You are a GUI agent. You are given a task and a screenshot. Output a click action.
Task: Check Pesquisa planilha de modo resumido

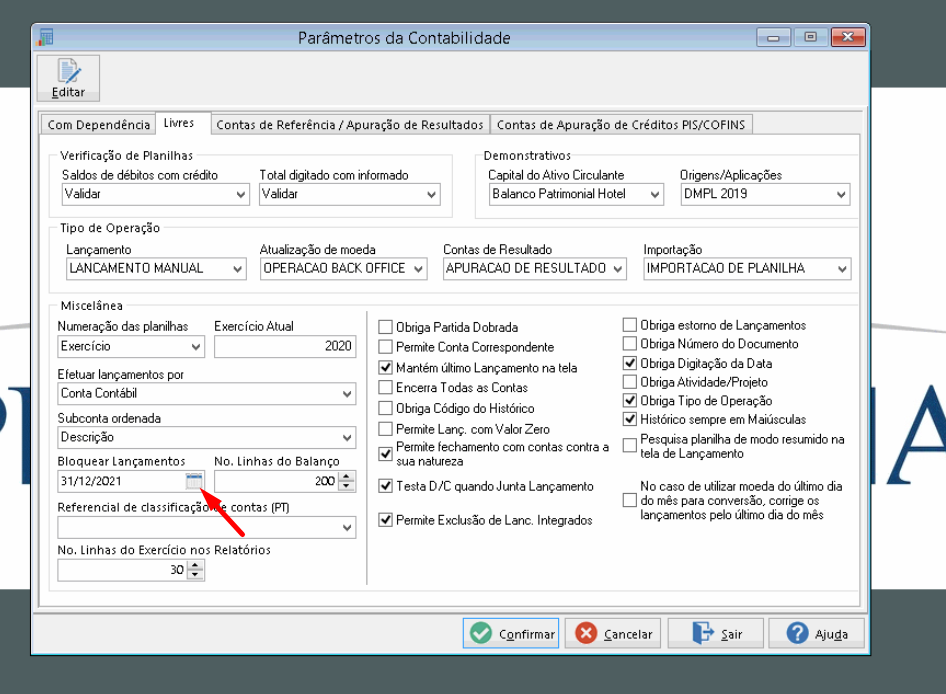pyautogui.click(x=630, y=446)
